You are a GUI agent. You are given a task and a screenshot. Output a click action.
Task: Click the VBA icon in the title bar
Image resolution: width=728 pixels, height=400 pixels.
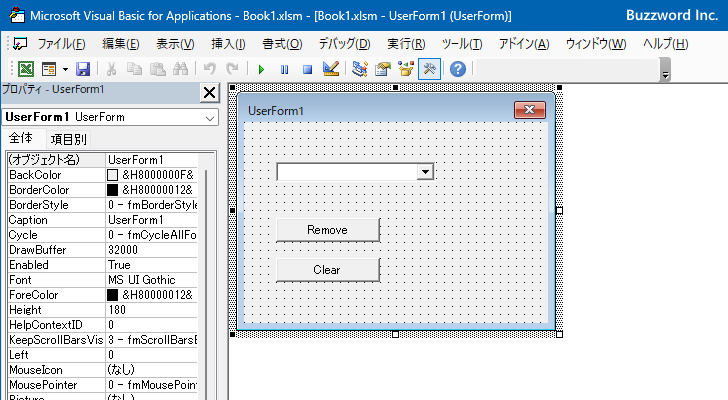17,15
